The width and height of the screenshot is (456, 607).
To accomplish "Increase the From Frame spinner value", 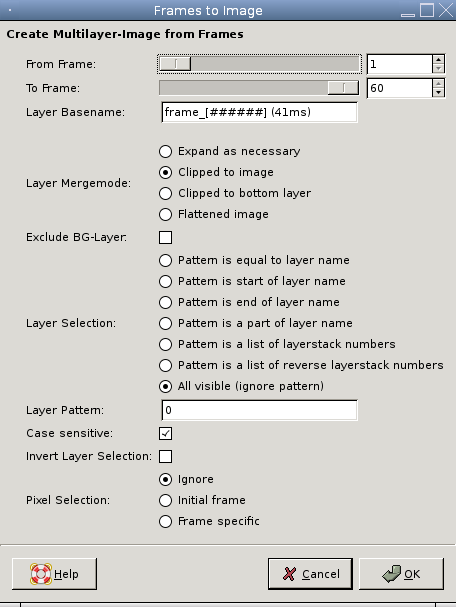I will [x=438, y=59].
